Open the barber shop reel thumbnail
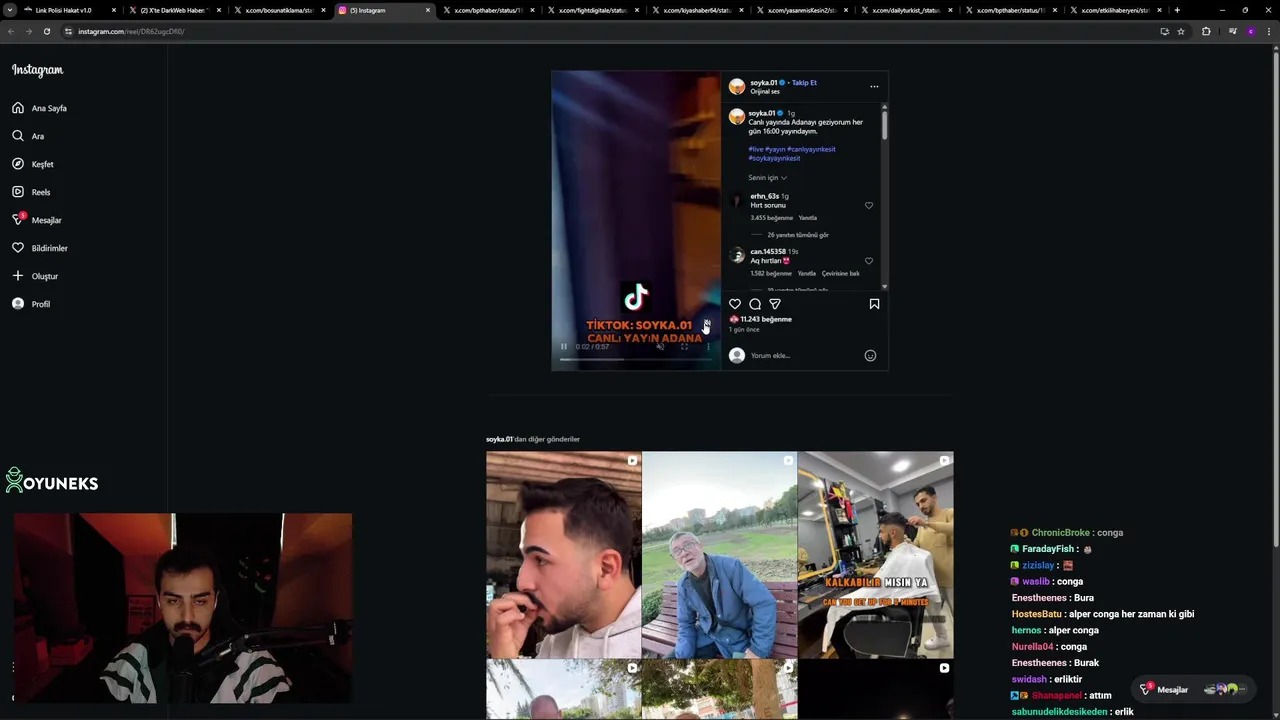1280x720 pixels. coord(875,555)
